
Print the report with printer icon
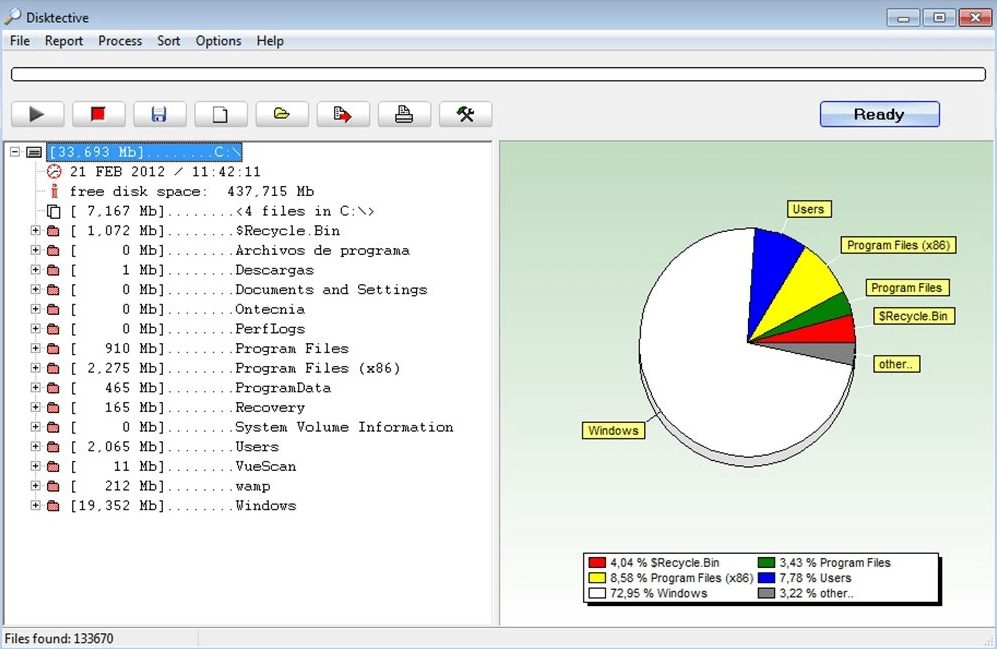pyautogui.click(x=404, y=114)
